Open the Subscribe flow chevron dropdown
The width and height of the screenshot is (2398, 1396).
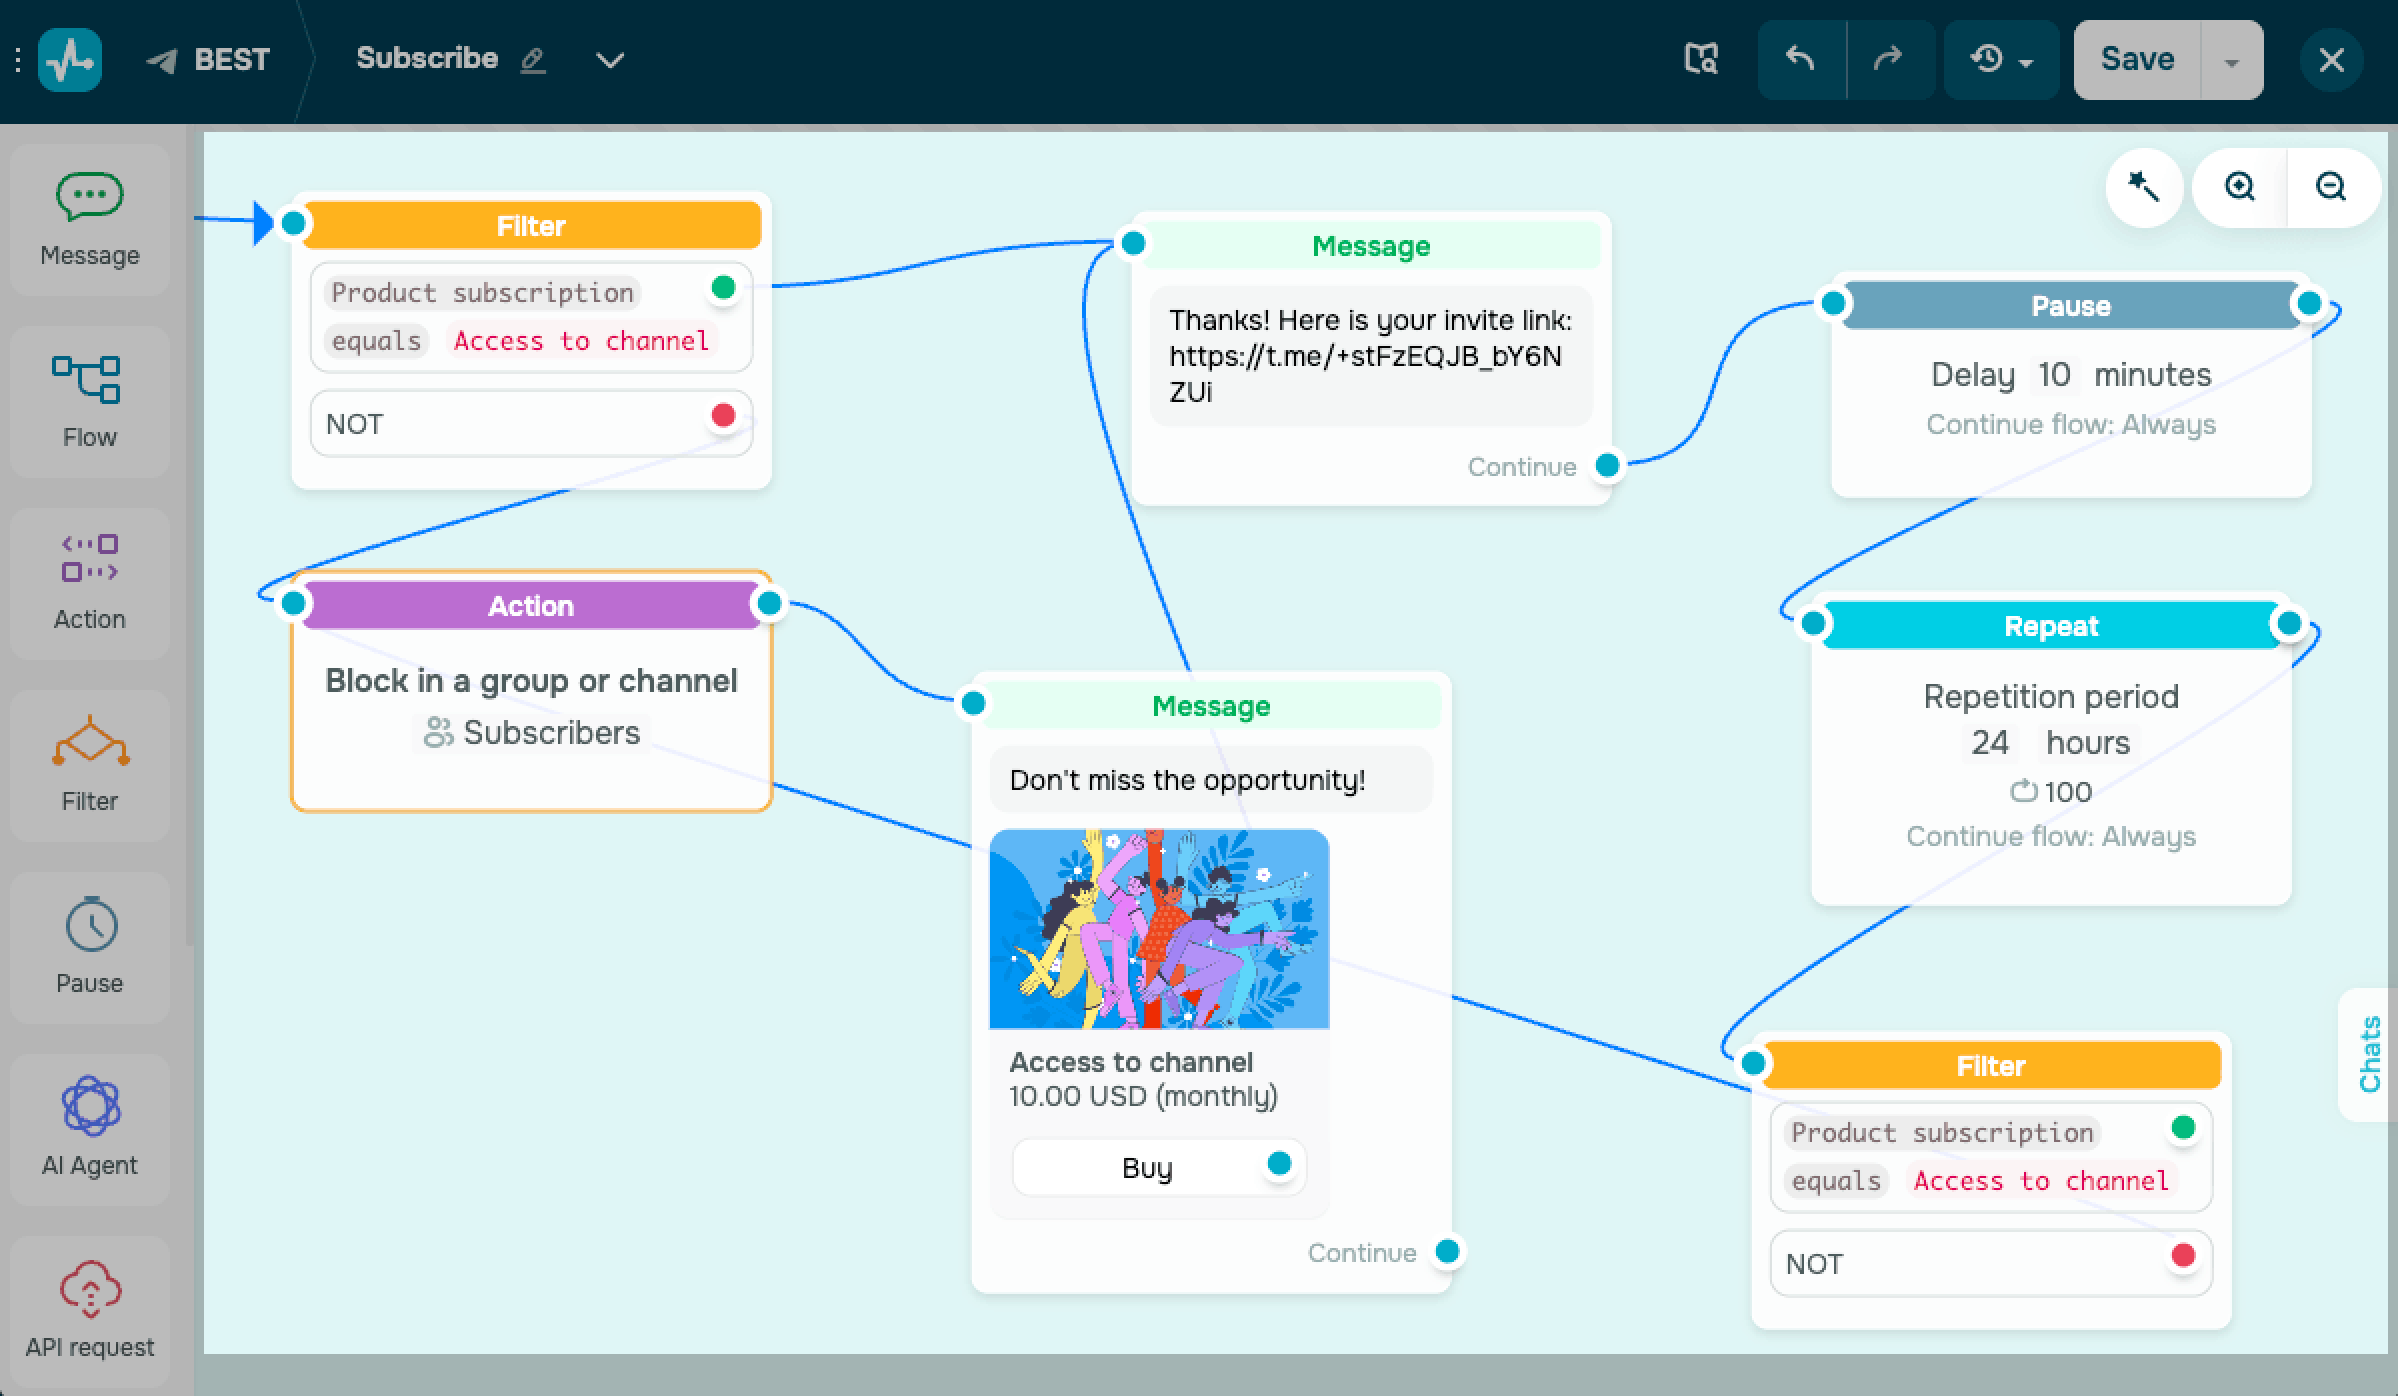[x=610, y=60]
